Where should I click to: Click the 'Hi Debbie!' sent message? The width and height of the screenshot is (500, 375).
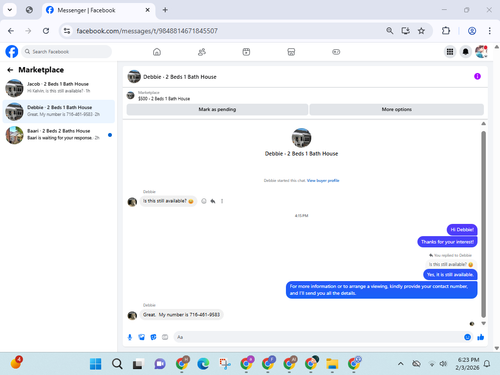pos(462,230)
